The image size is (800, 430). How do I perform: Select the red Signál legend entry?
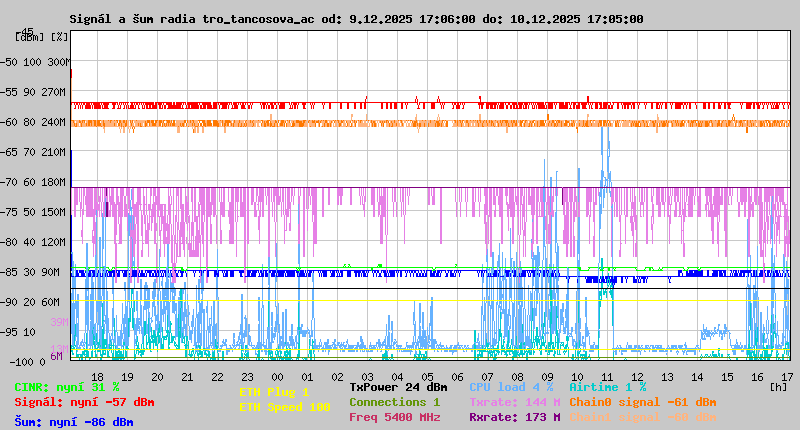tap(84, 402)
